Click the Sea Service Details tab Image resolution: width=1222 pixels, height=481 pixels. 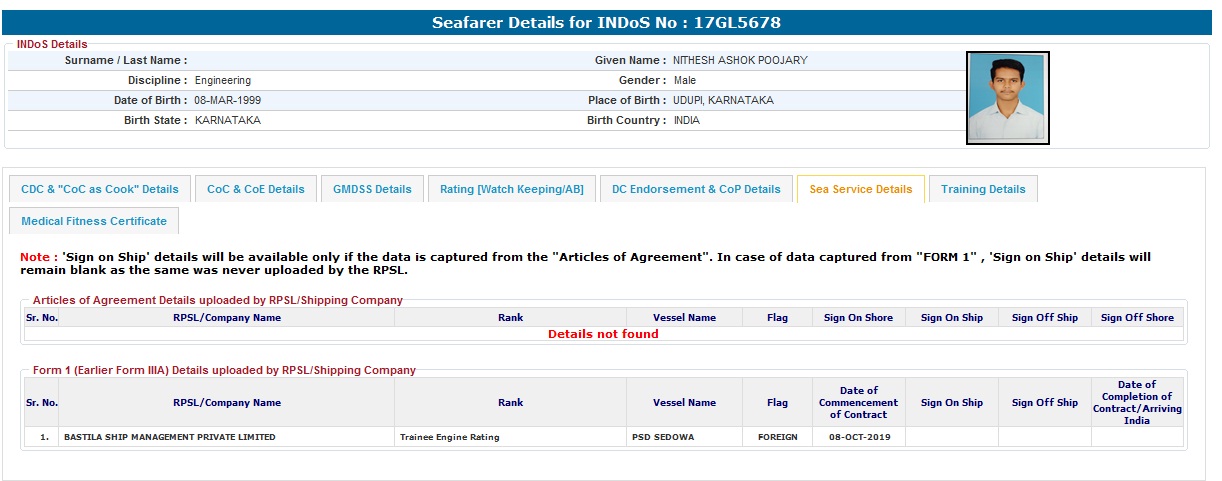coord(860,189)
